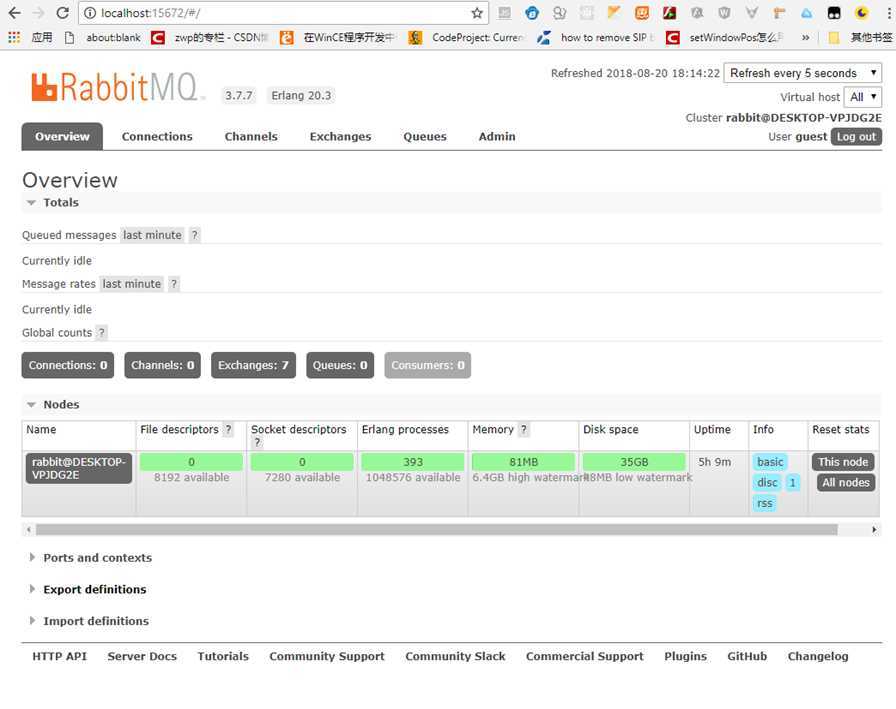Reload the page with the refresh icon
This screenshot has height=709, width=896.
click(x=63, y=13)
